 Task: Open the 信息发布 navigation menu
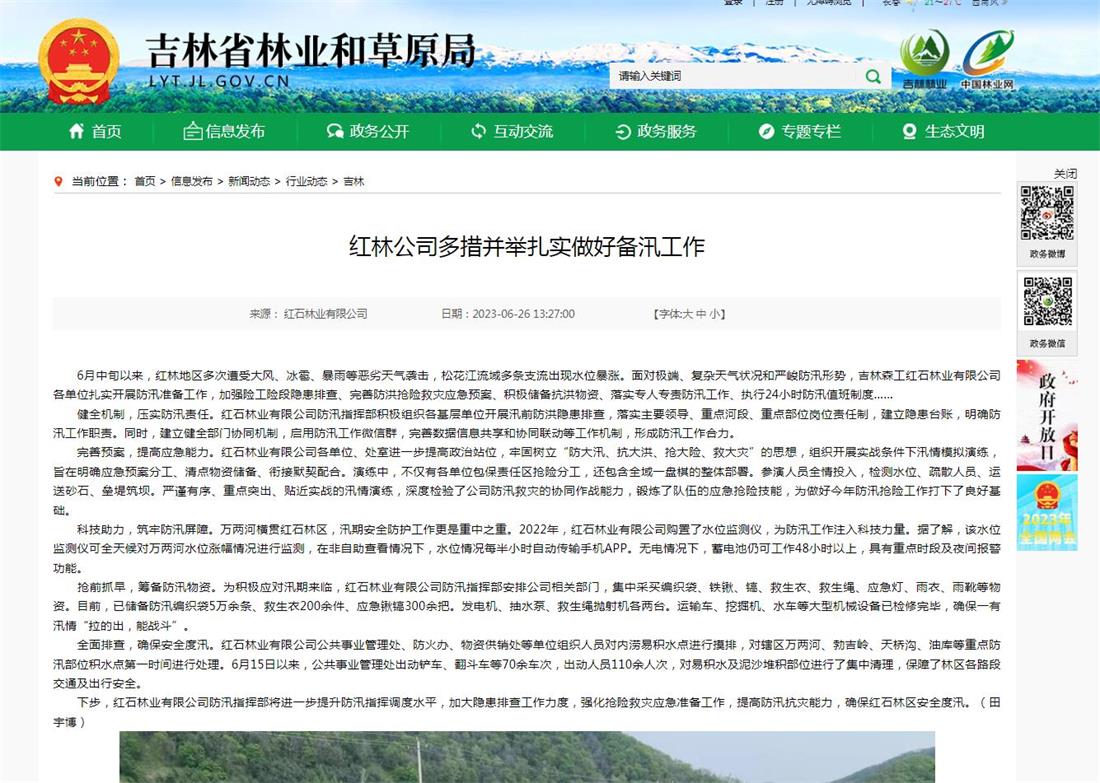[x=224, y=132]
